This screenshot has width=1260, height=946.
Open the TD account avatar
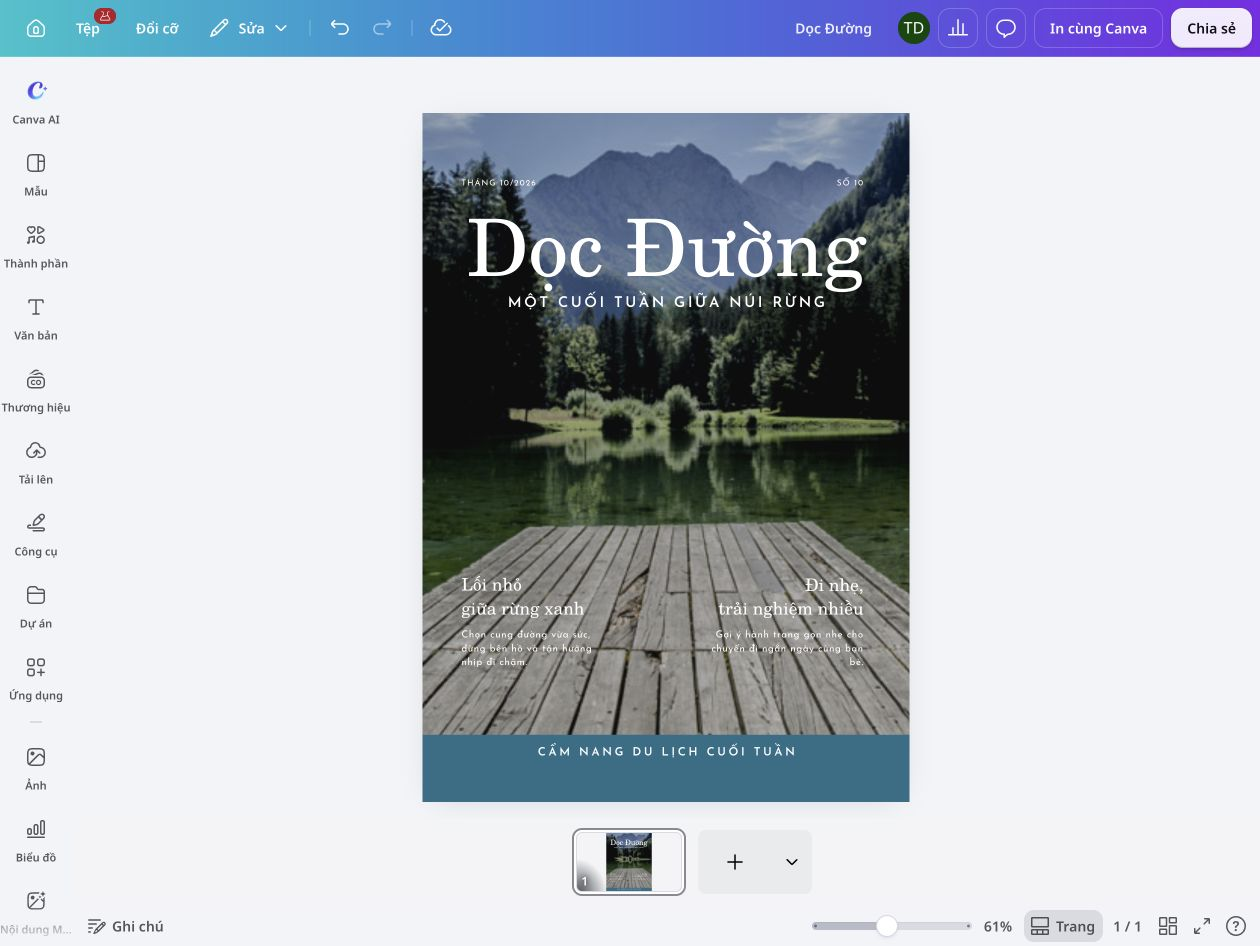pyautogui.click(x=913, y=28)
